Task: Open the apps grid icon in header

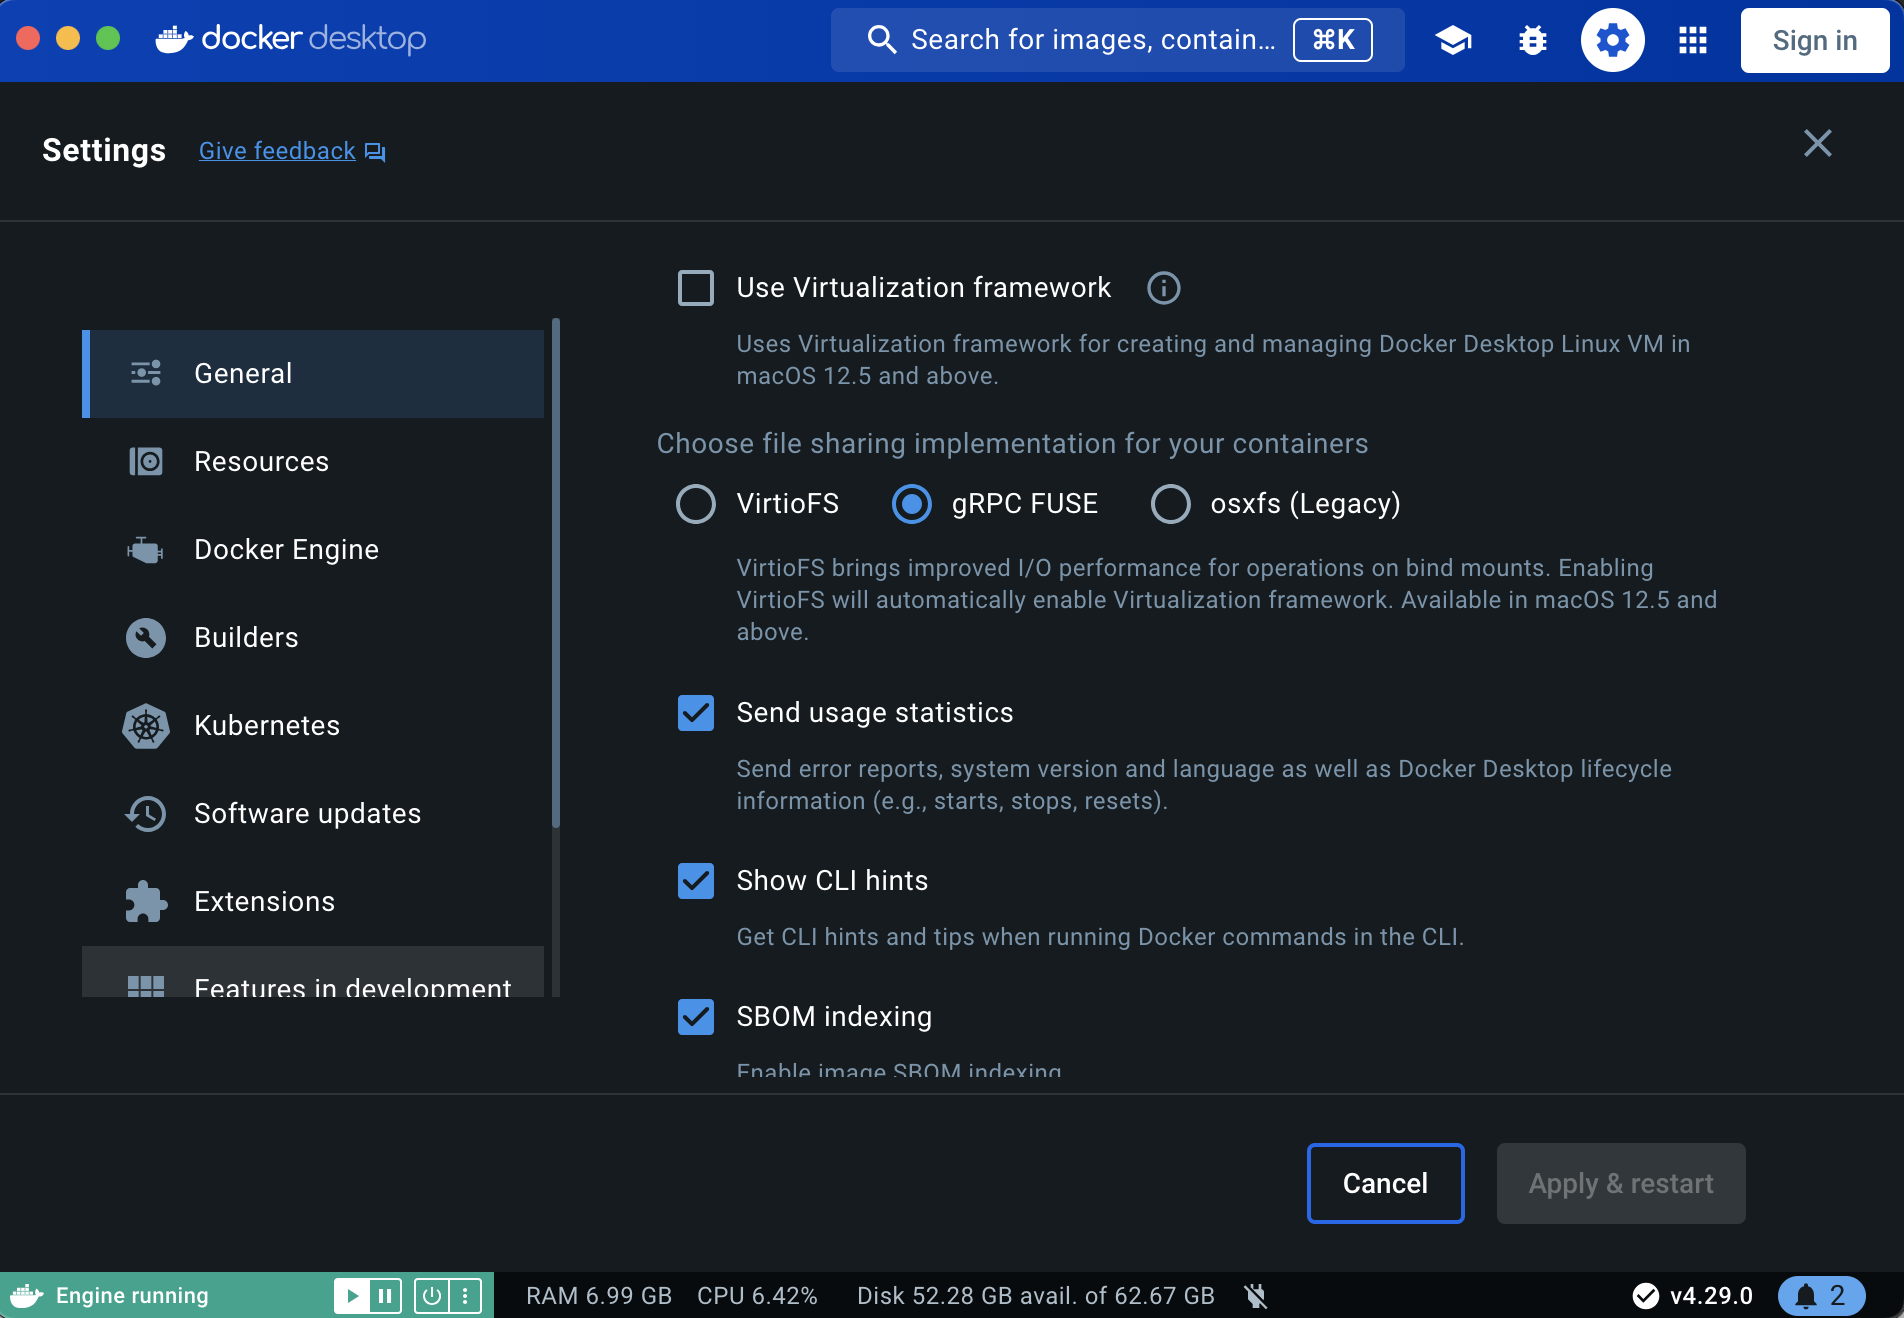Action: [x=1693, y=40]
